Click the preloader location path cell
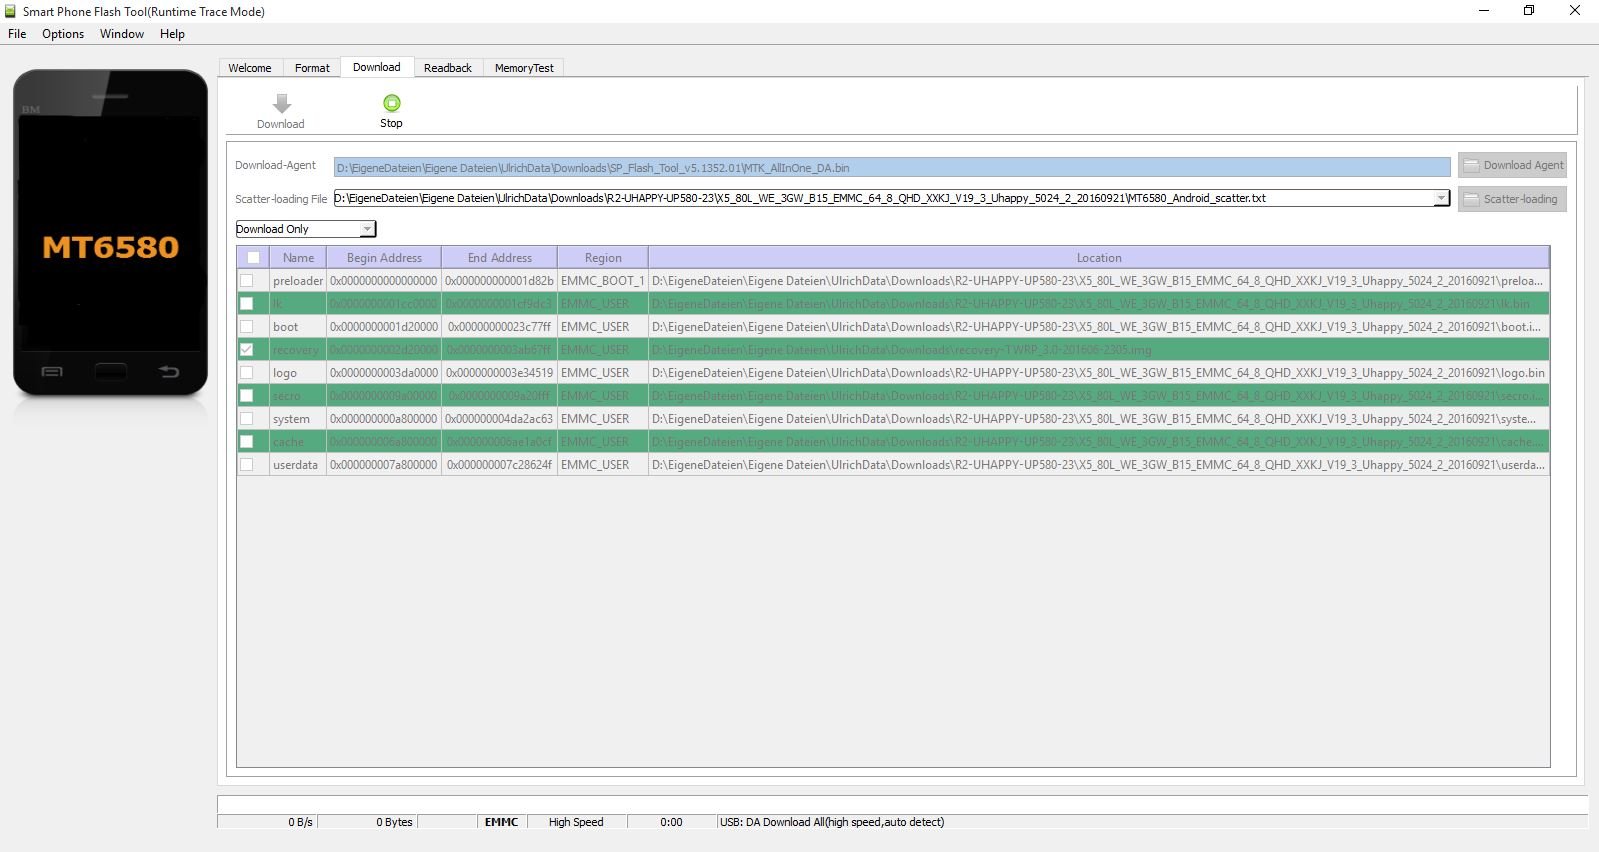1599x852 pixels. coord(1099,281)
